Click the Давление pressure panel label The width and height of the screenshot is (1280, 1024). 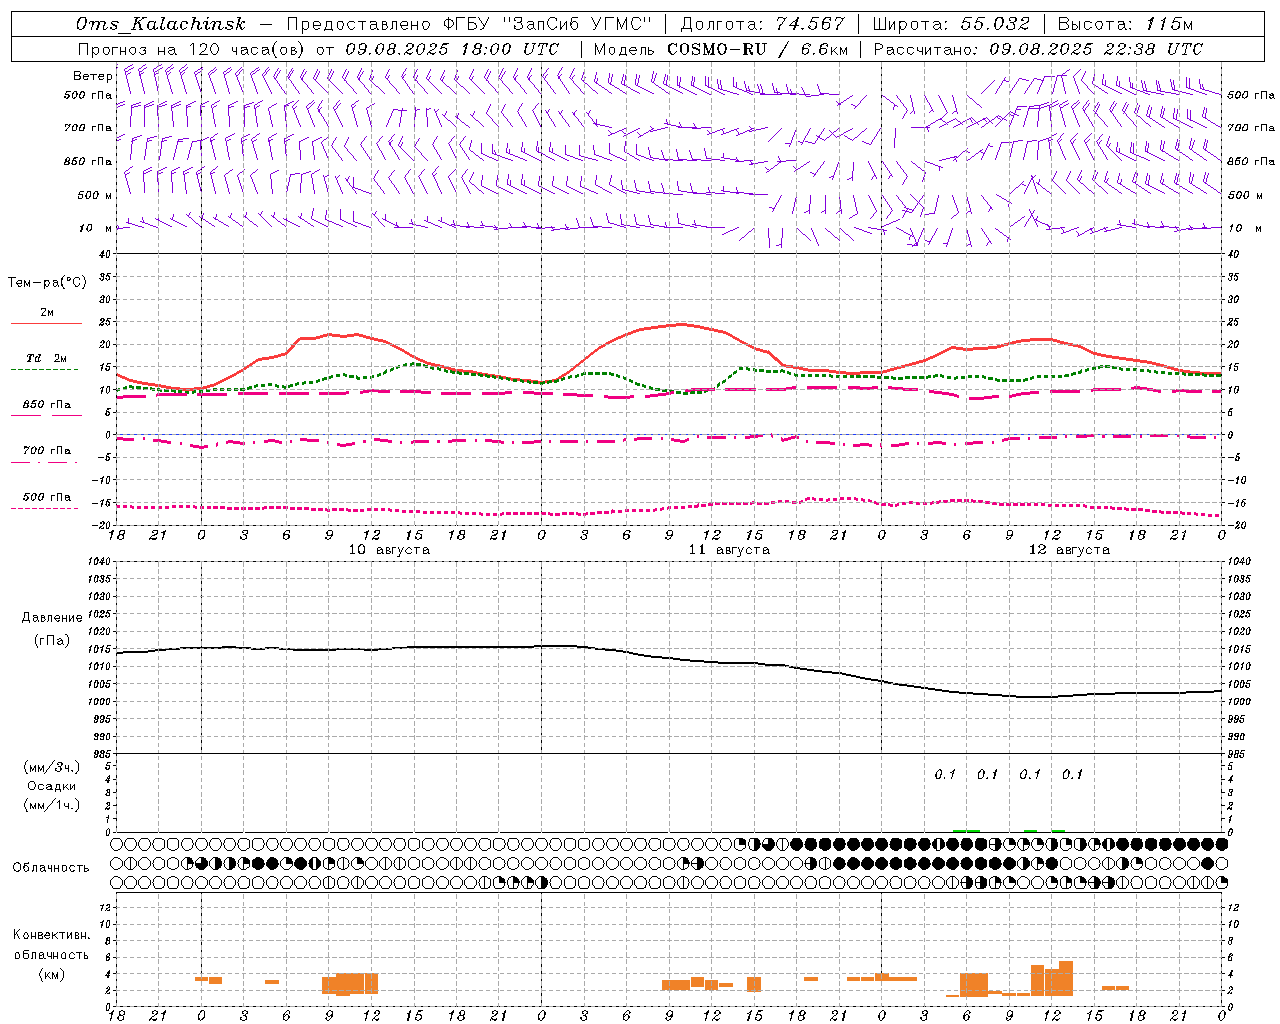point(52,618)
